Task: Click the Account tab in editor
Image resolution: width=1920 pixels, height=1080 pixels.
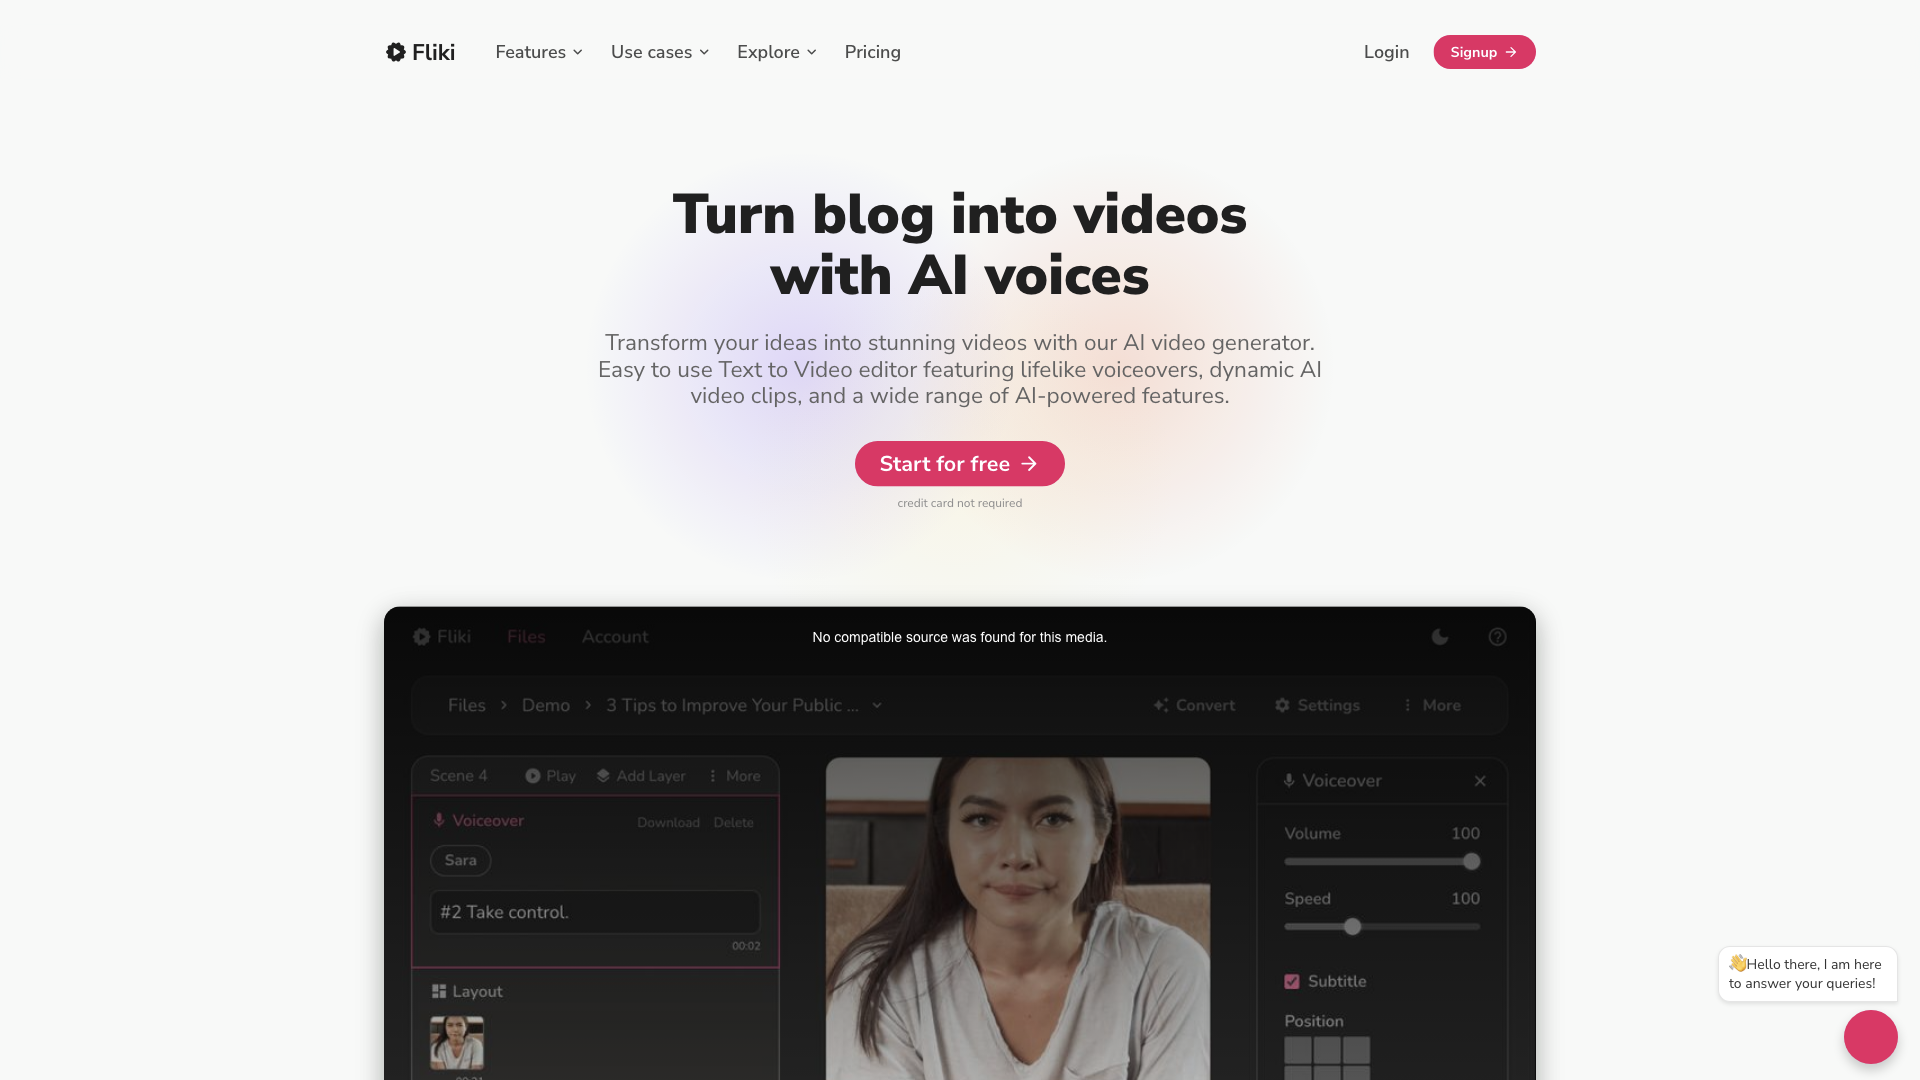Action: [615, 637]
